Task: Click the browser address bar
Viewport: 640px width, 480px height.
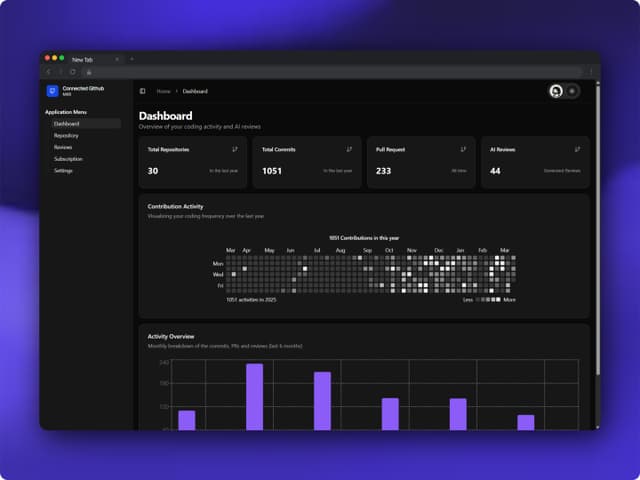Action: coord(333,72)
